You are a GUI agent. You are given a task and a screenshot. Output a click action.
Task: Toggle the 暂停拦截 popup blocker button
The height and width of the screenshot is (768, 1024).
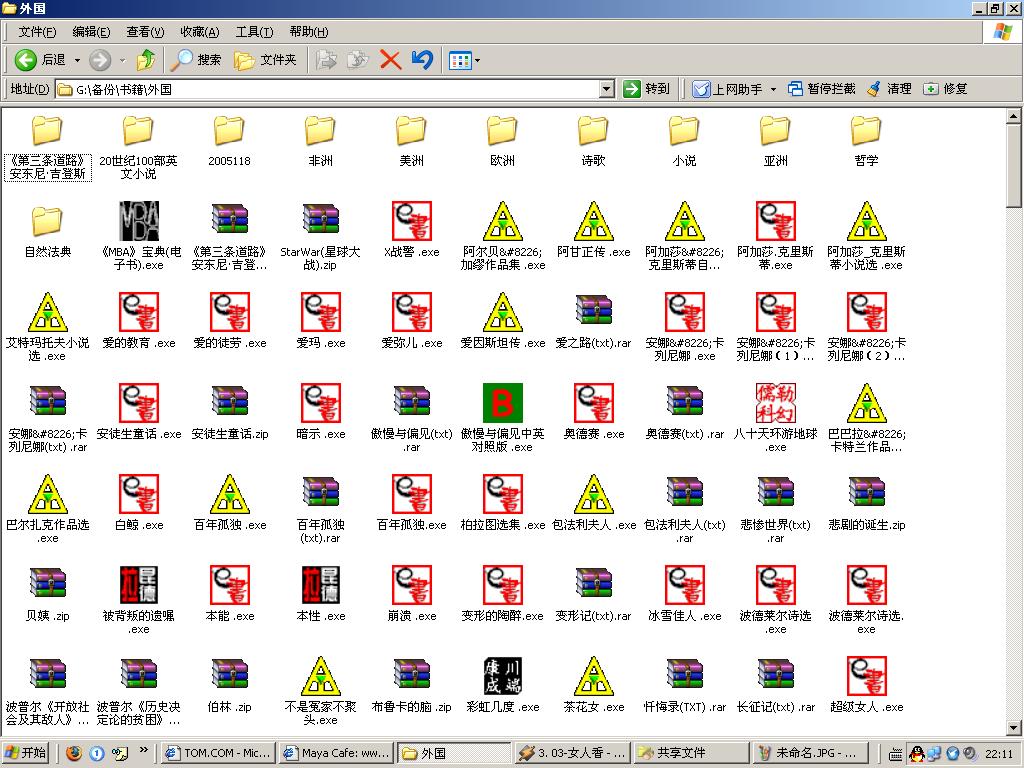click(821, 89)
